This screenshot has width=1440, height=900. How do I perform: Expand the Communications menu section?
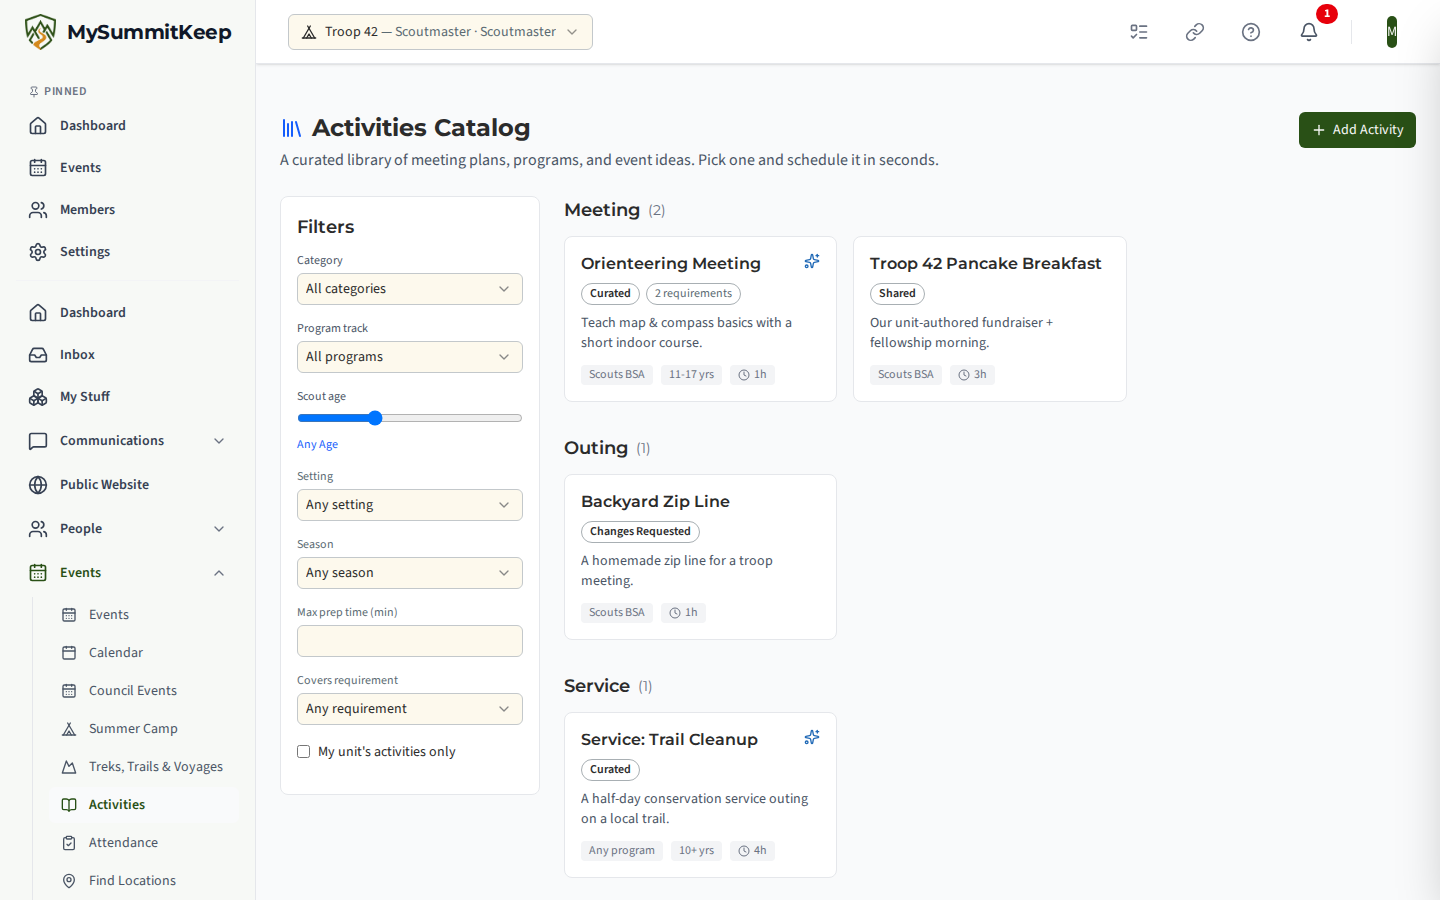pyautogui.click(x=128, y=441)
